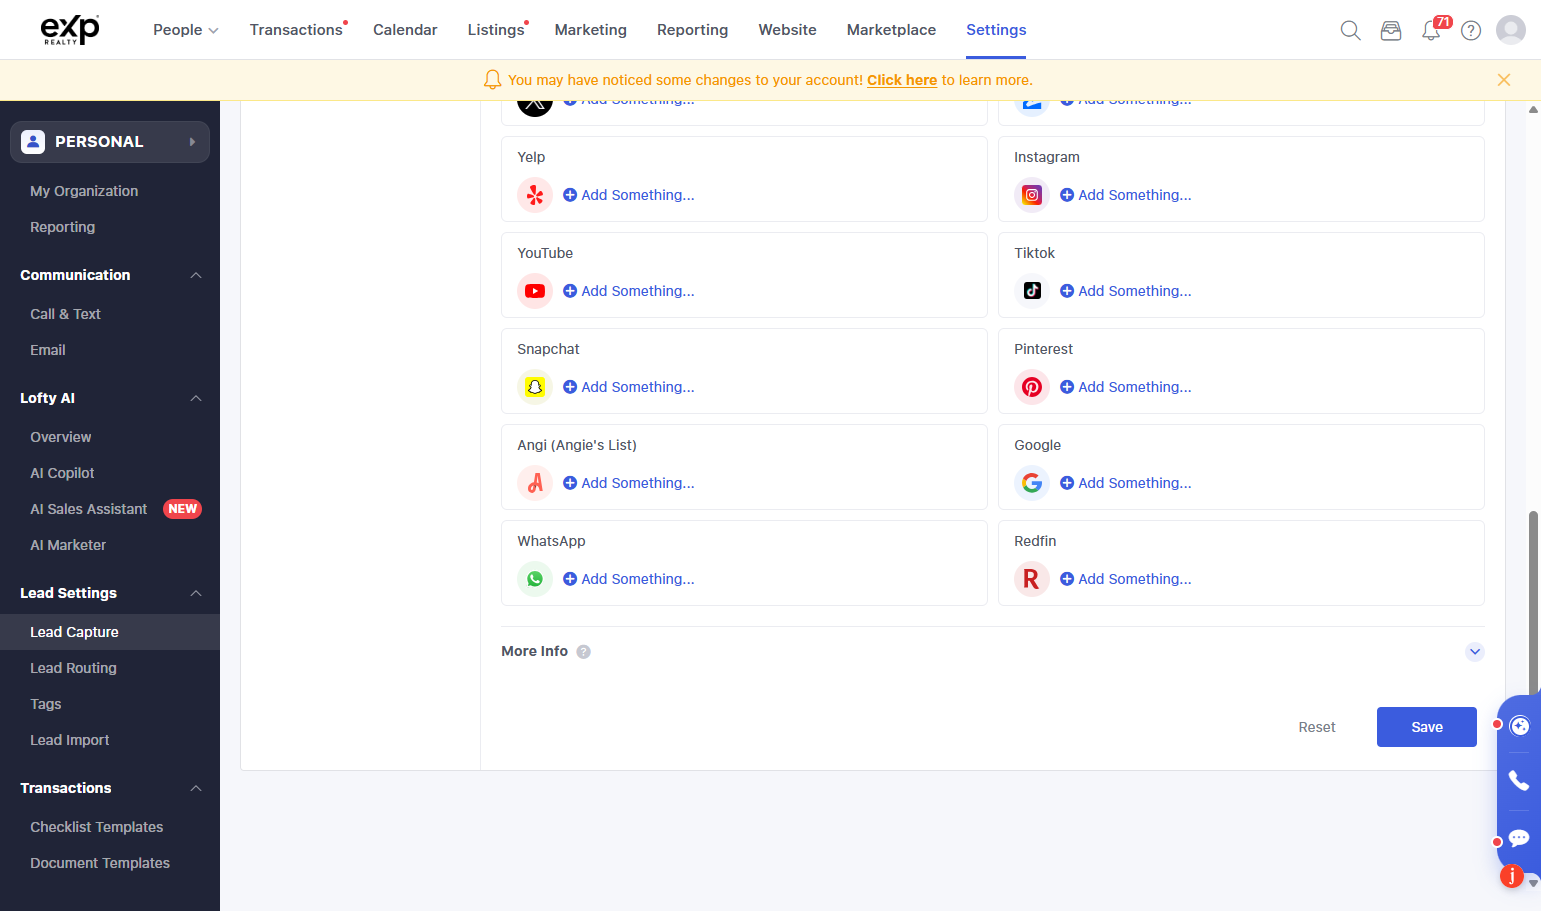
Task: Click the WhatsApp logo icon
Action: pos(535,579)
